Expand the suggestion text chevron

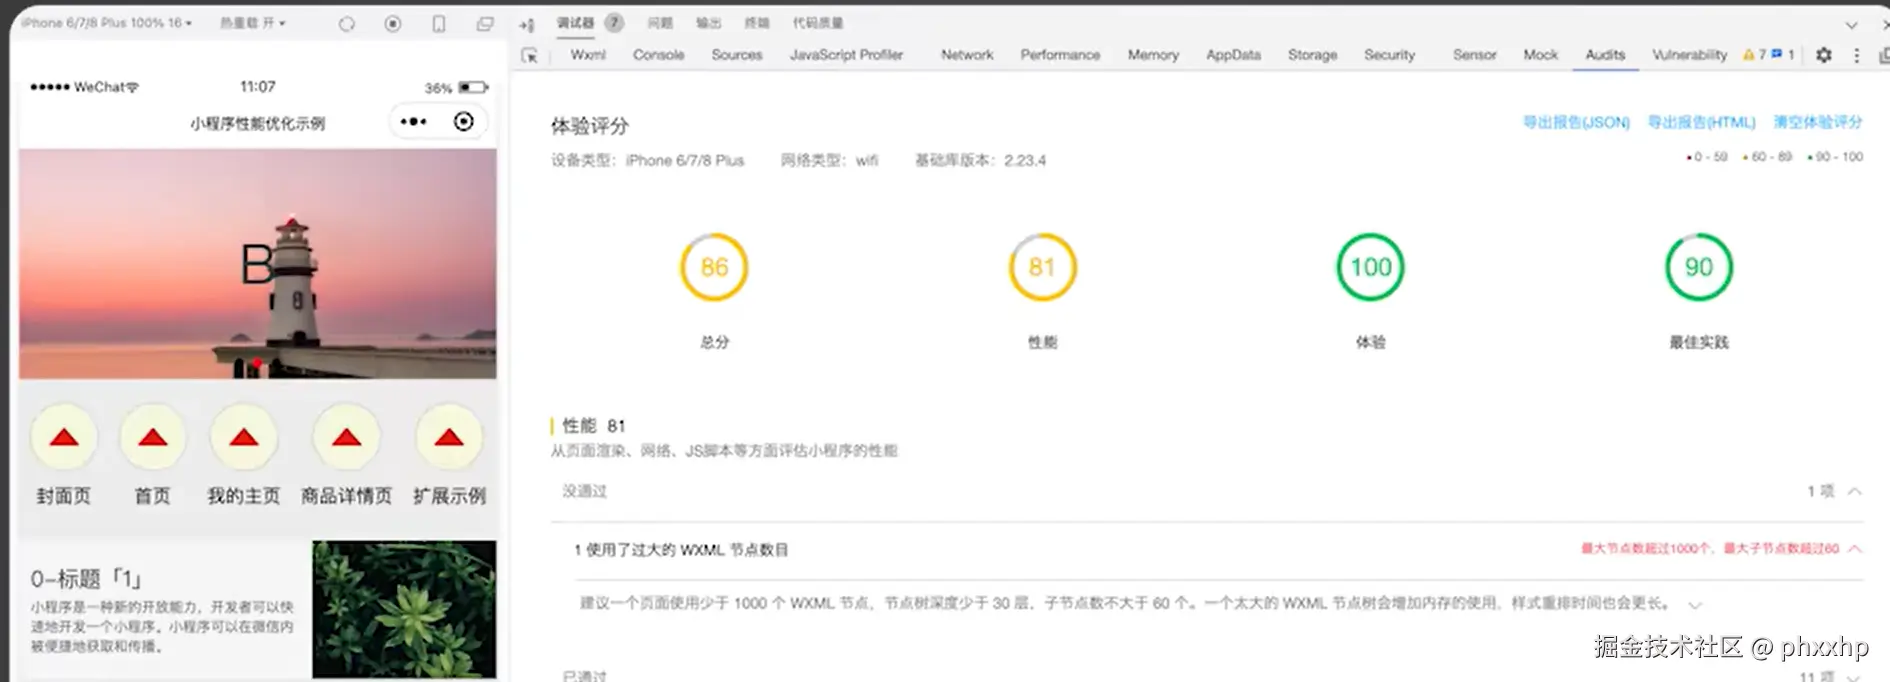pyautogui.click(x=1695, y=605)
